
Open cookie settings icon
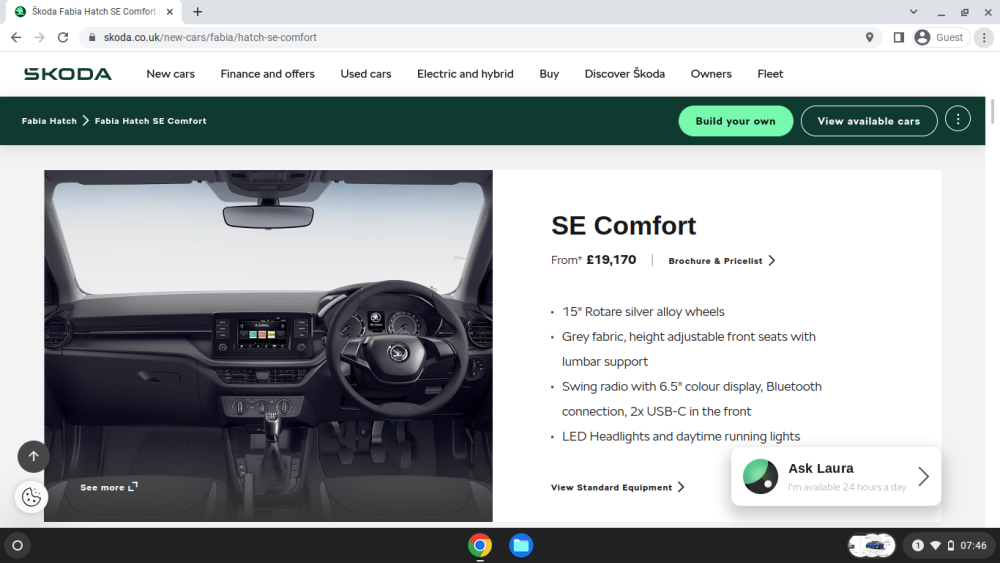tap(31, 497)
